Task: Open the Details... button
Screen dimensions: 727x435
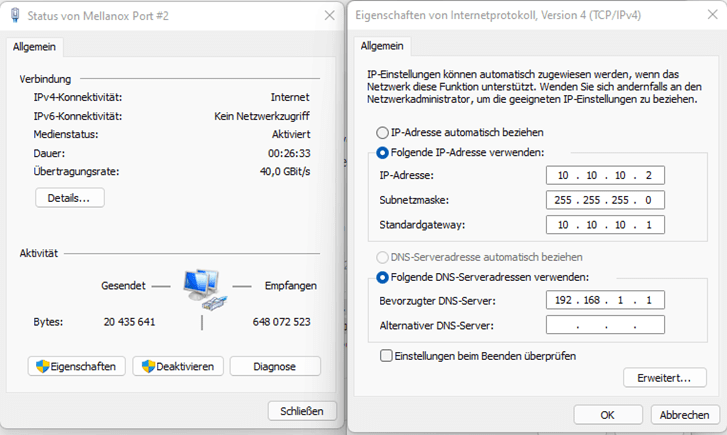Action: tap(70, 198)
